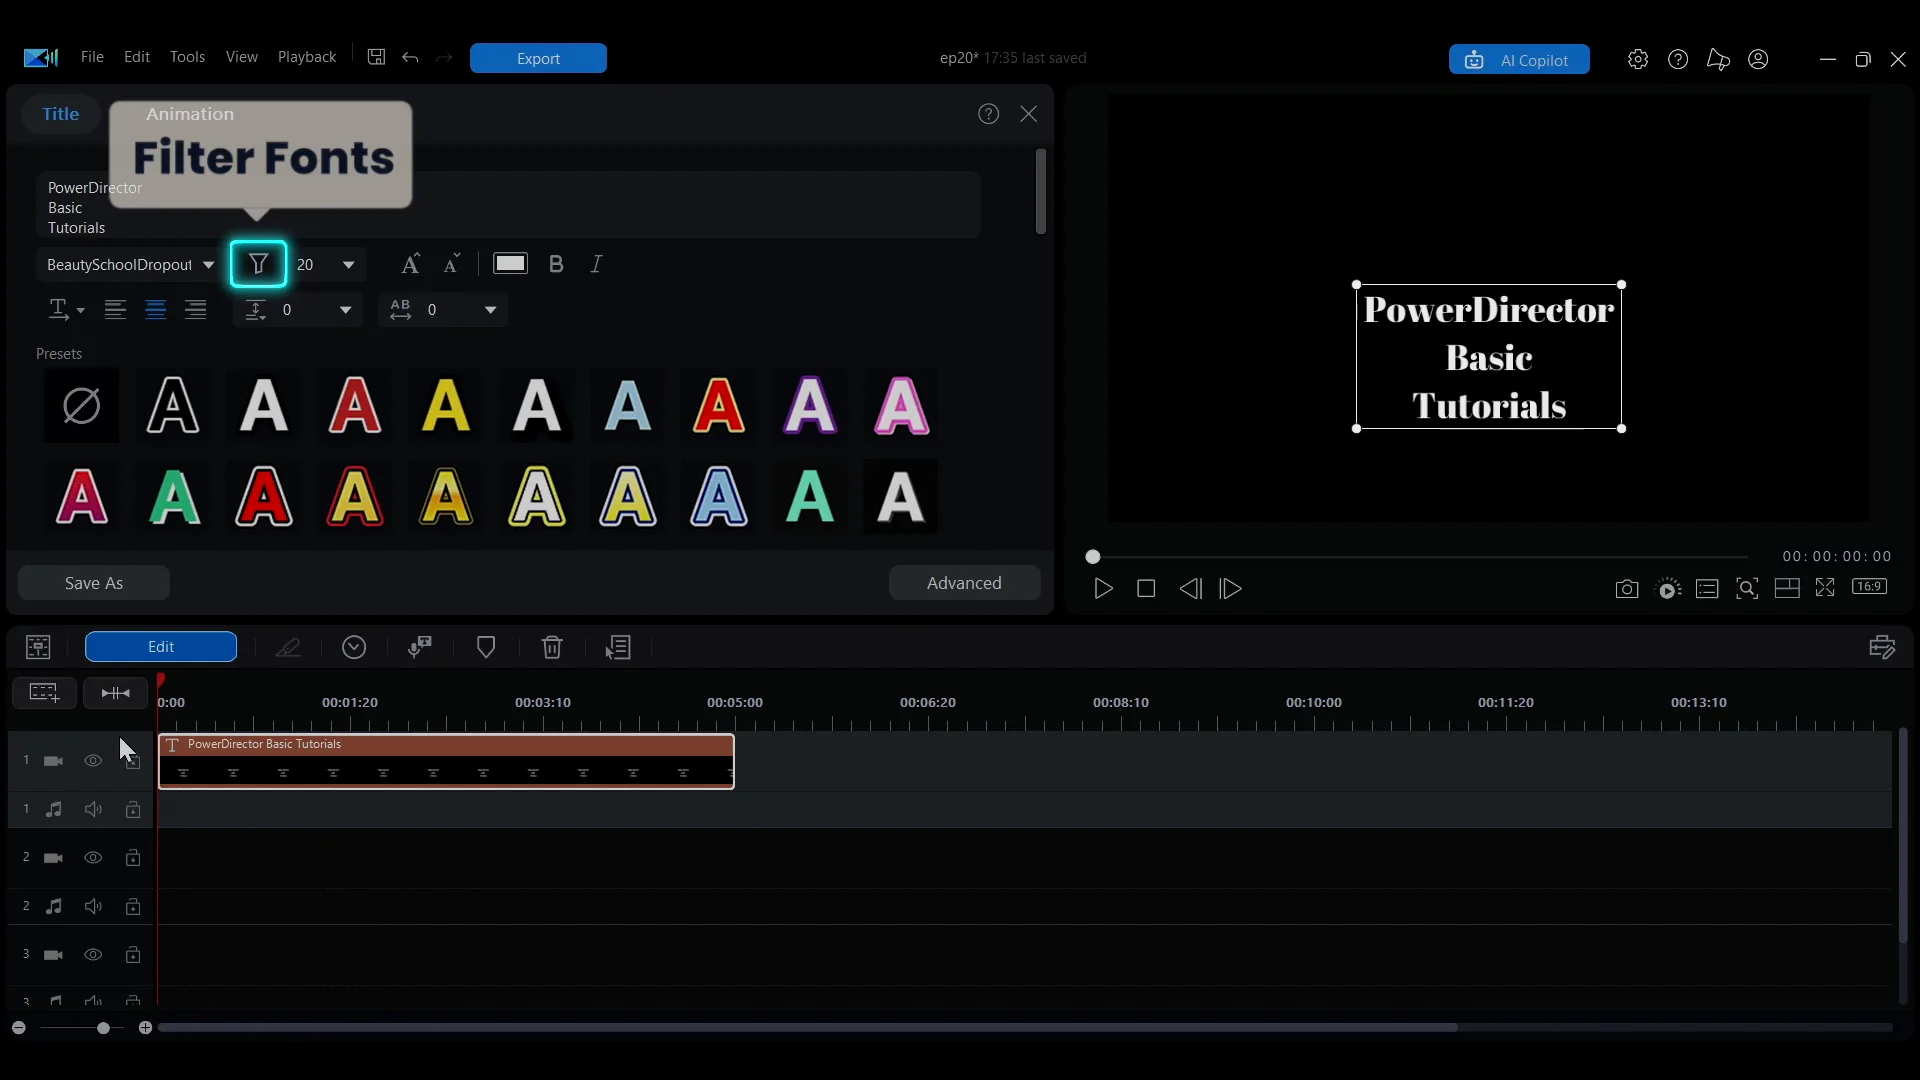
Task: Add a marker with the shield icon
Action: (486, 647)
